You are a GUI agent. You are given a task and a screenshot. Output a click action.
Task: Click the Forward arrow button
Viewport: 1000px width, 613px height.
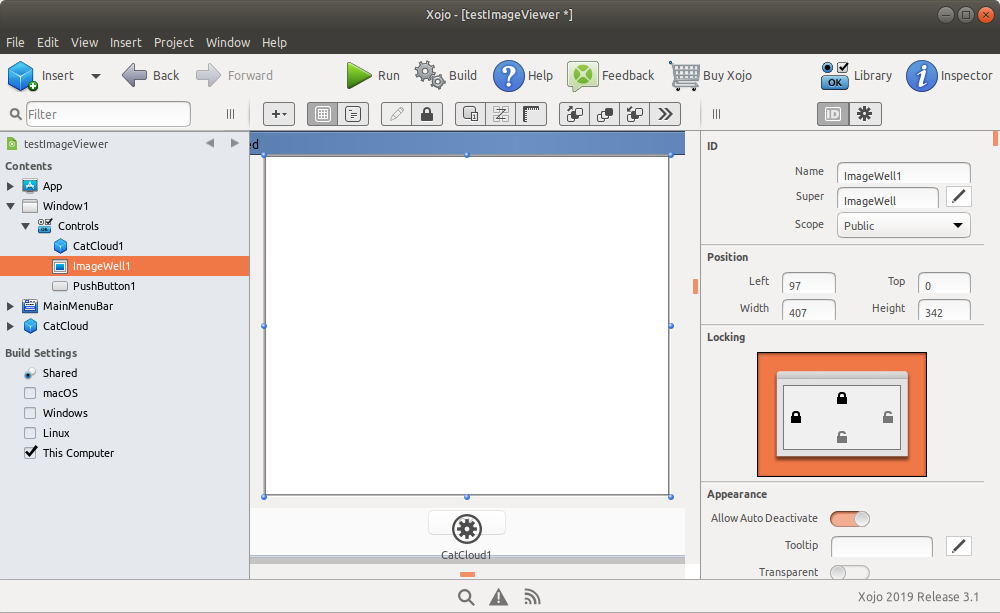[234, 75]
